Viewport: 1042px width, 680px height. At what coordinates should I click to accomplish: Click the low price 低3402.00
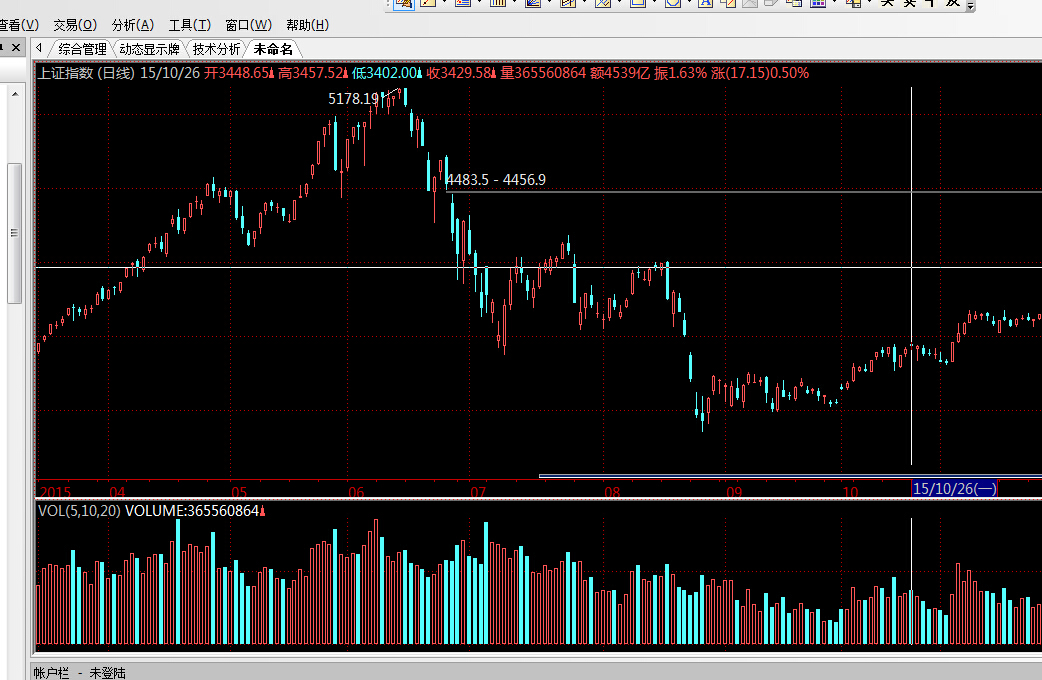click(x=385, y=73)
